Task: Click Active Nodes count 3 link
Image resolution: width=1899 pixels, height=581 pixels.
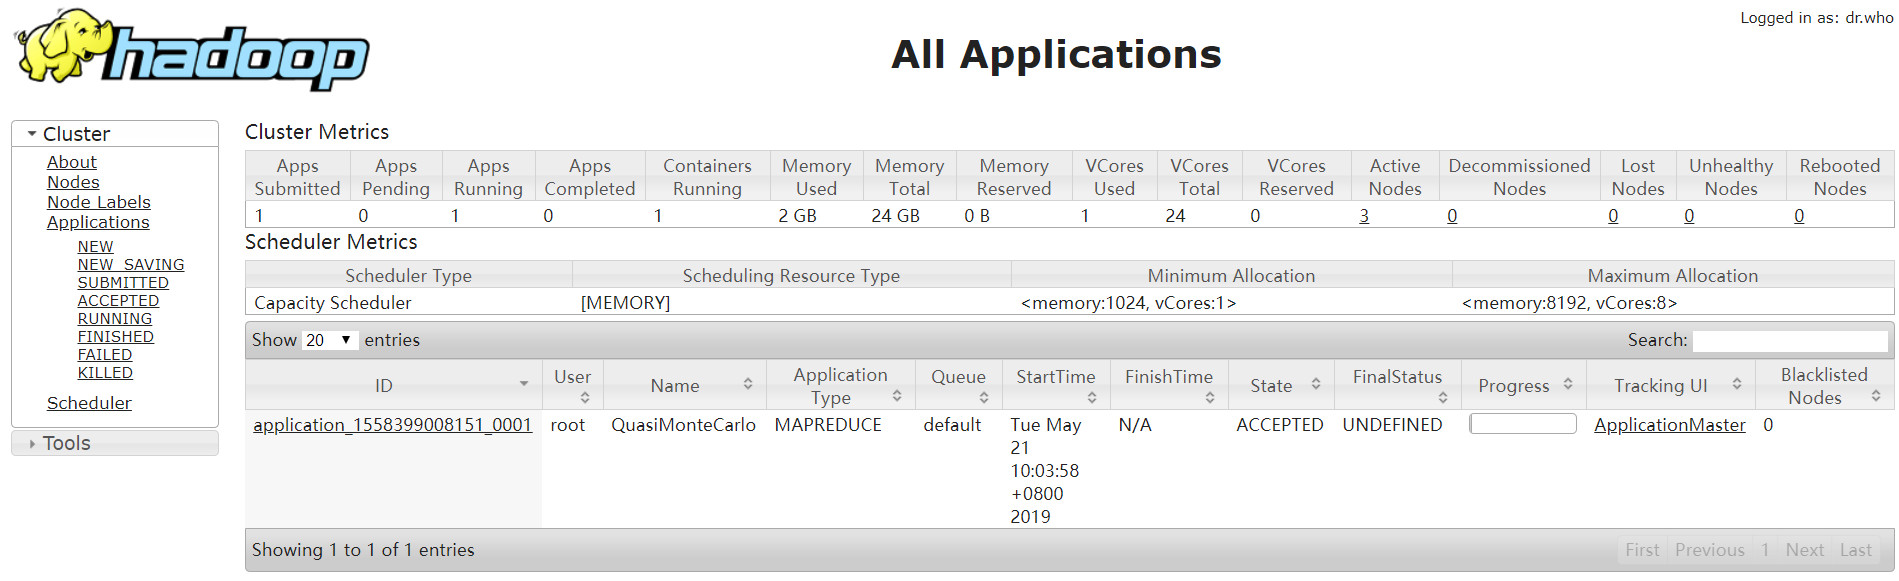Action: click(x=1364, y=216)
